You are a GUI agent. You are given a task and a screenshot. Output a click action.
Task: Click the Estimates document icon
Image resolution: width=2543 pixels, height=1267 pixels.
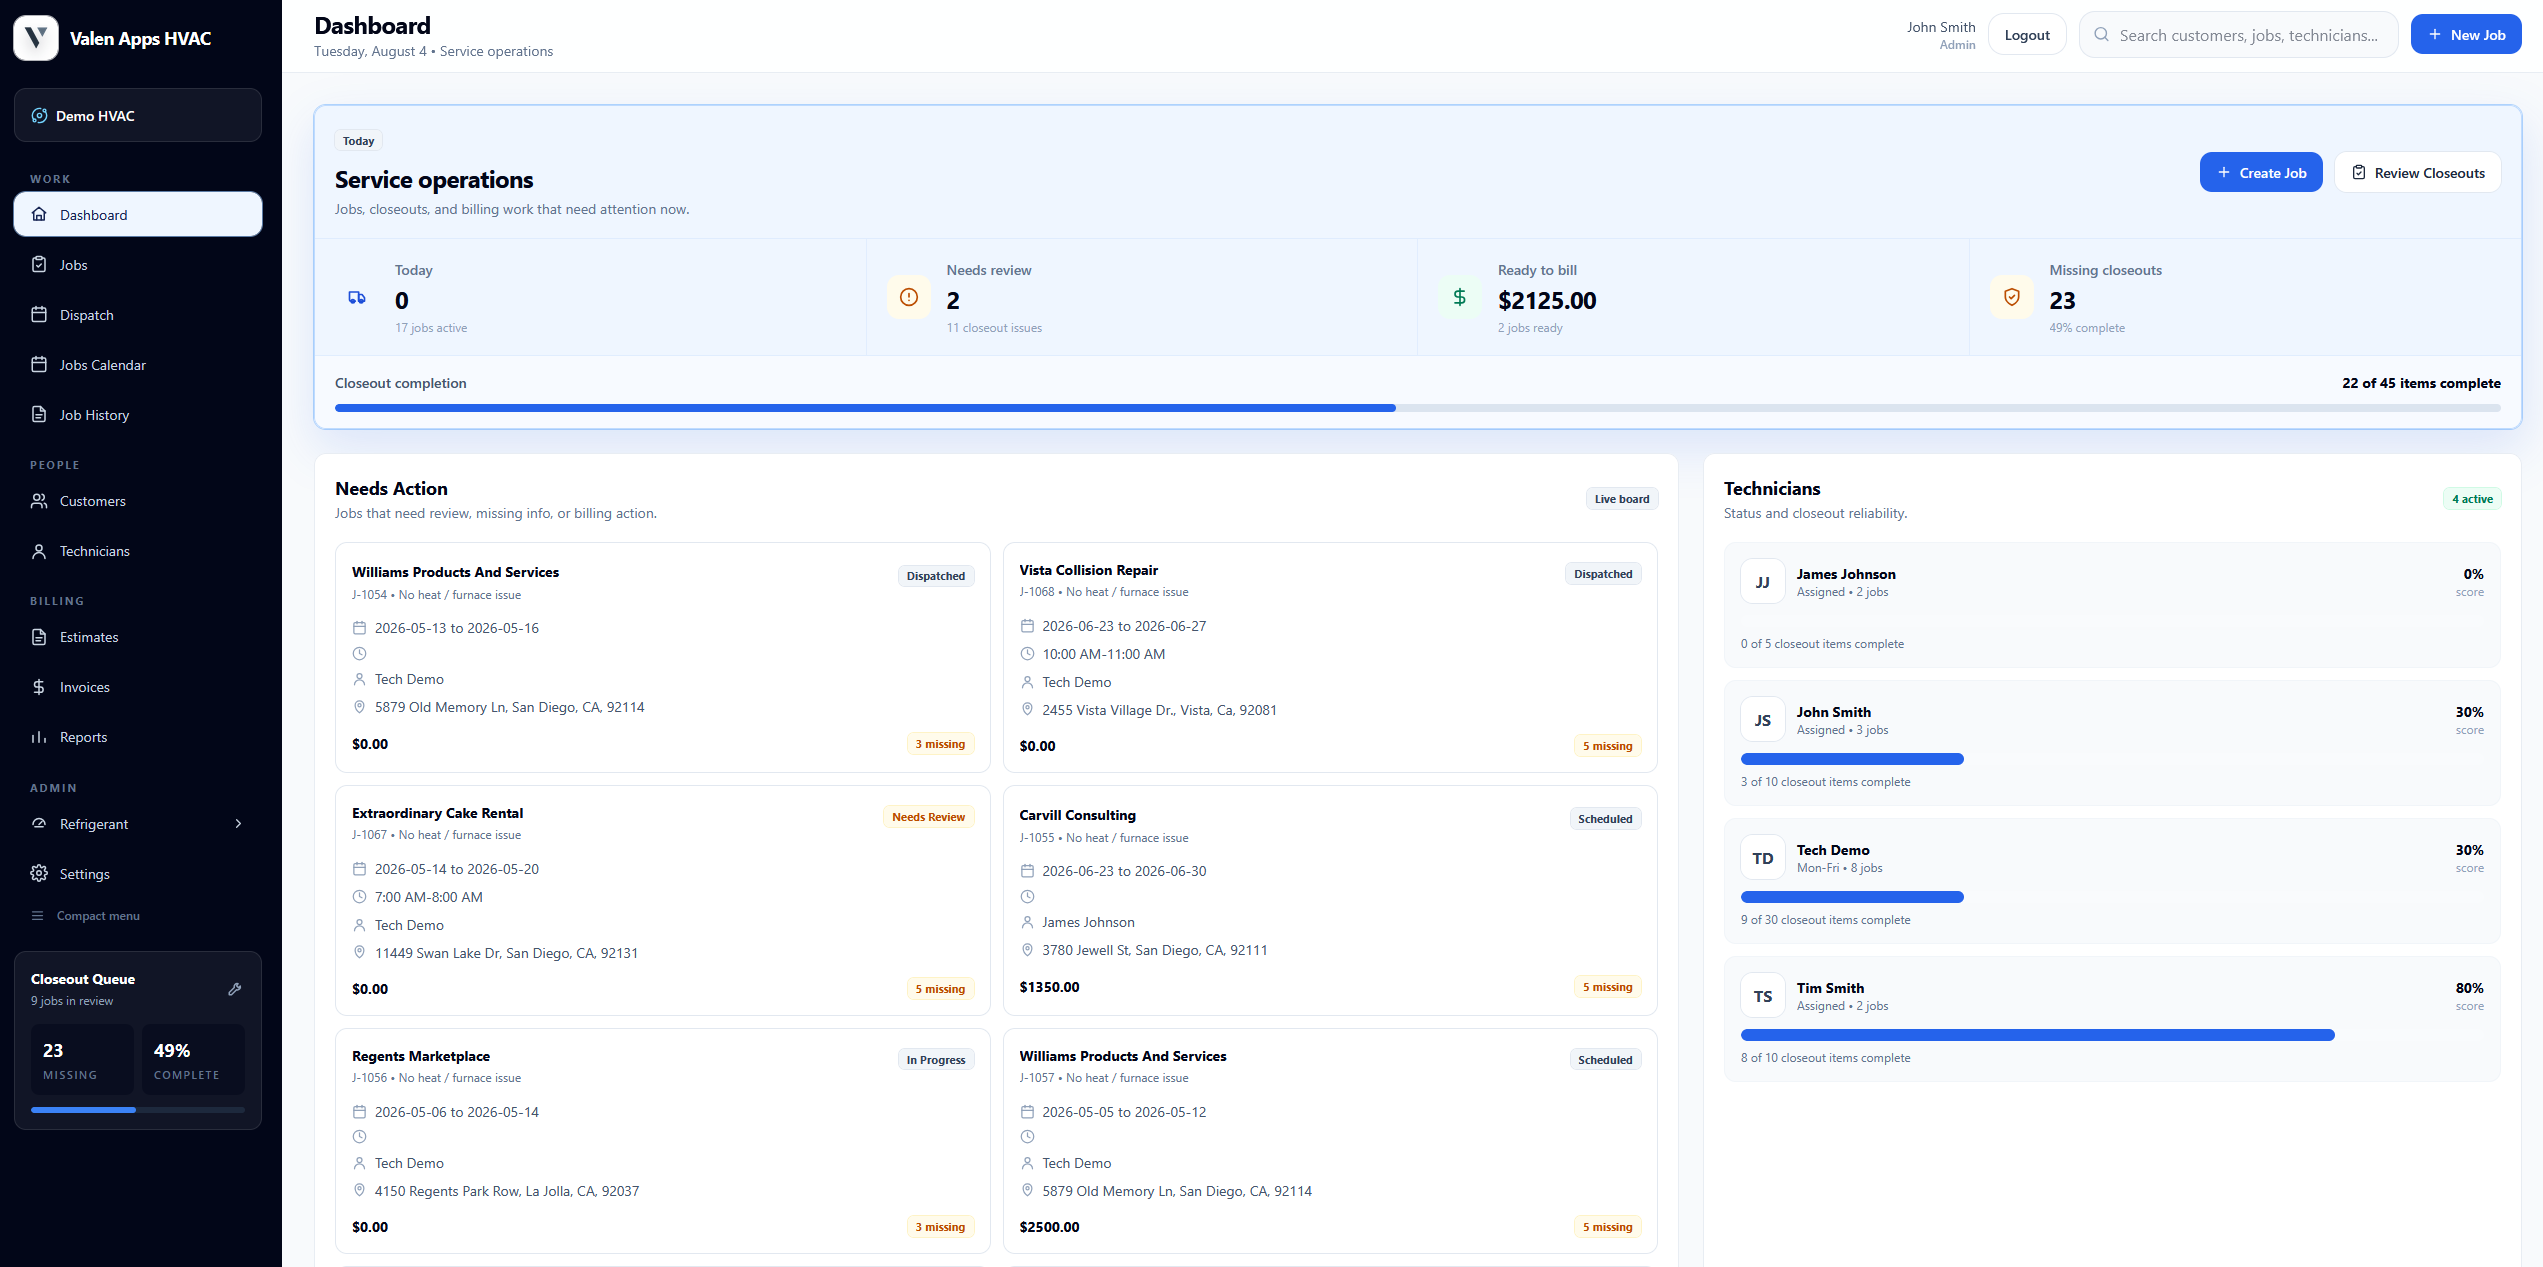pos(39,636)
